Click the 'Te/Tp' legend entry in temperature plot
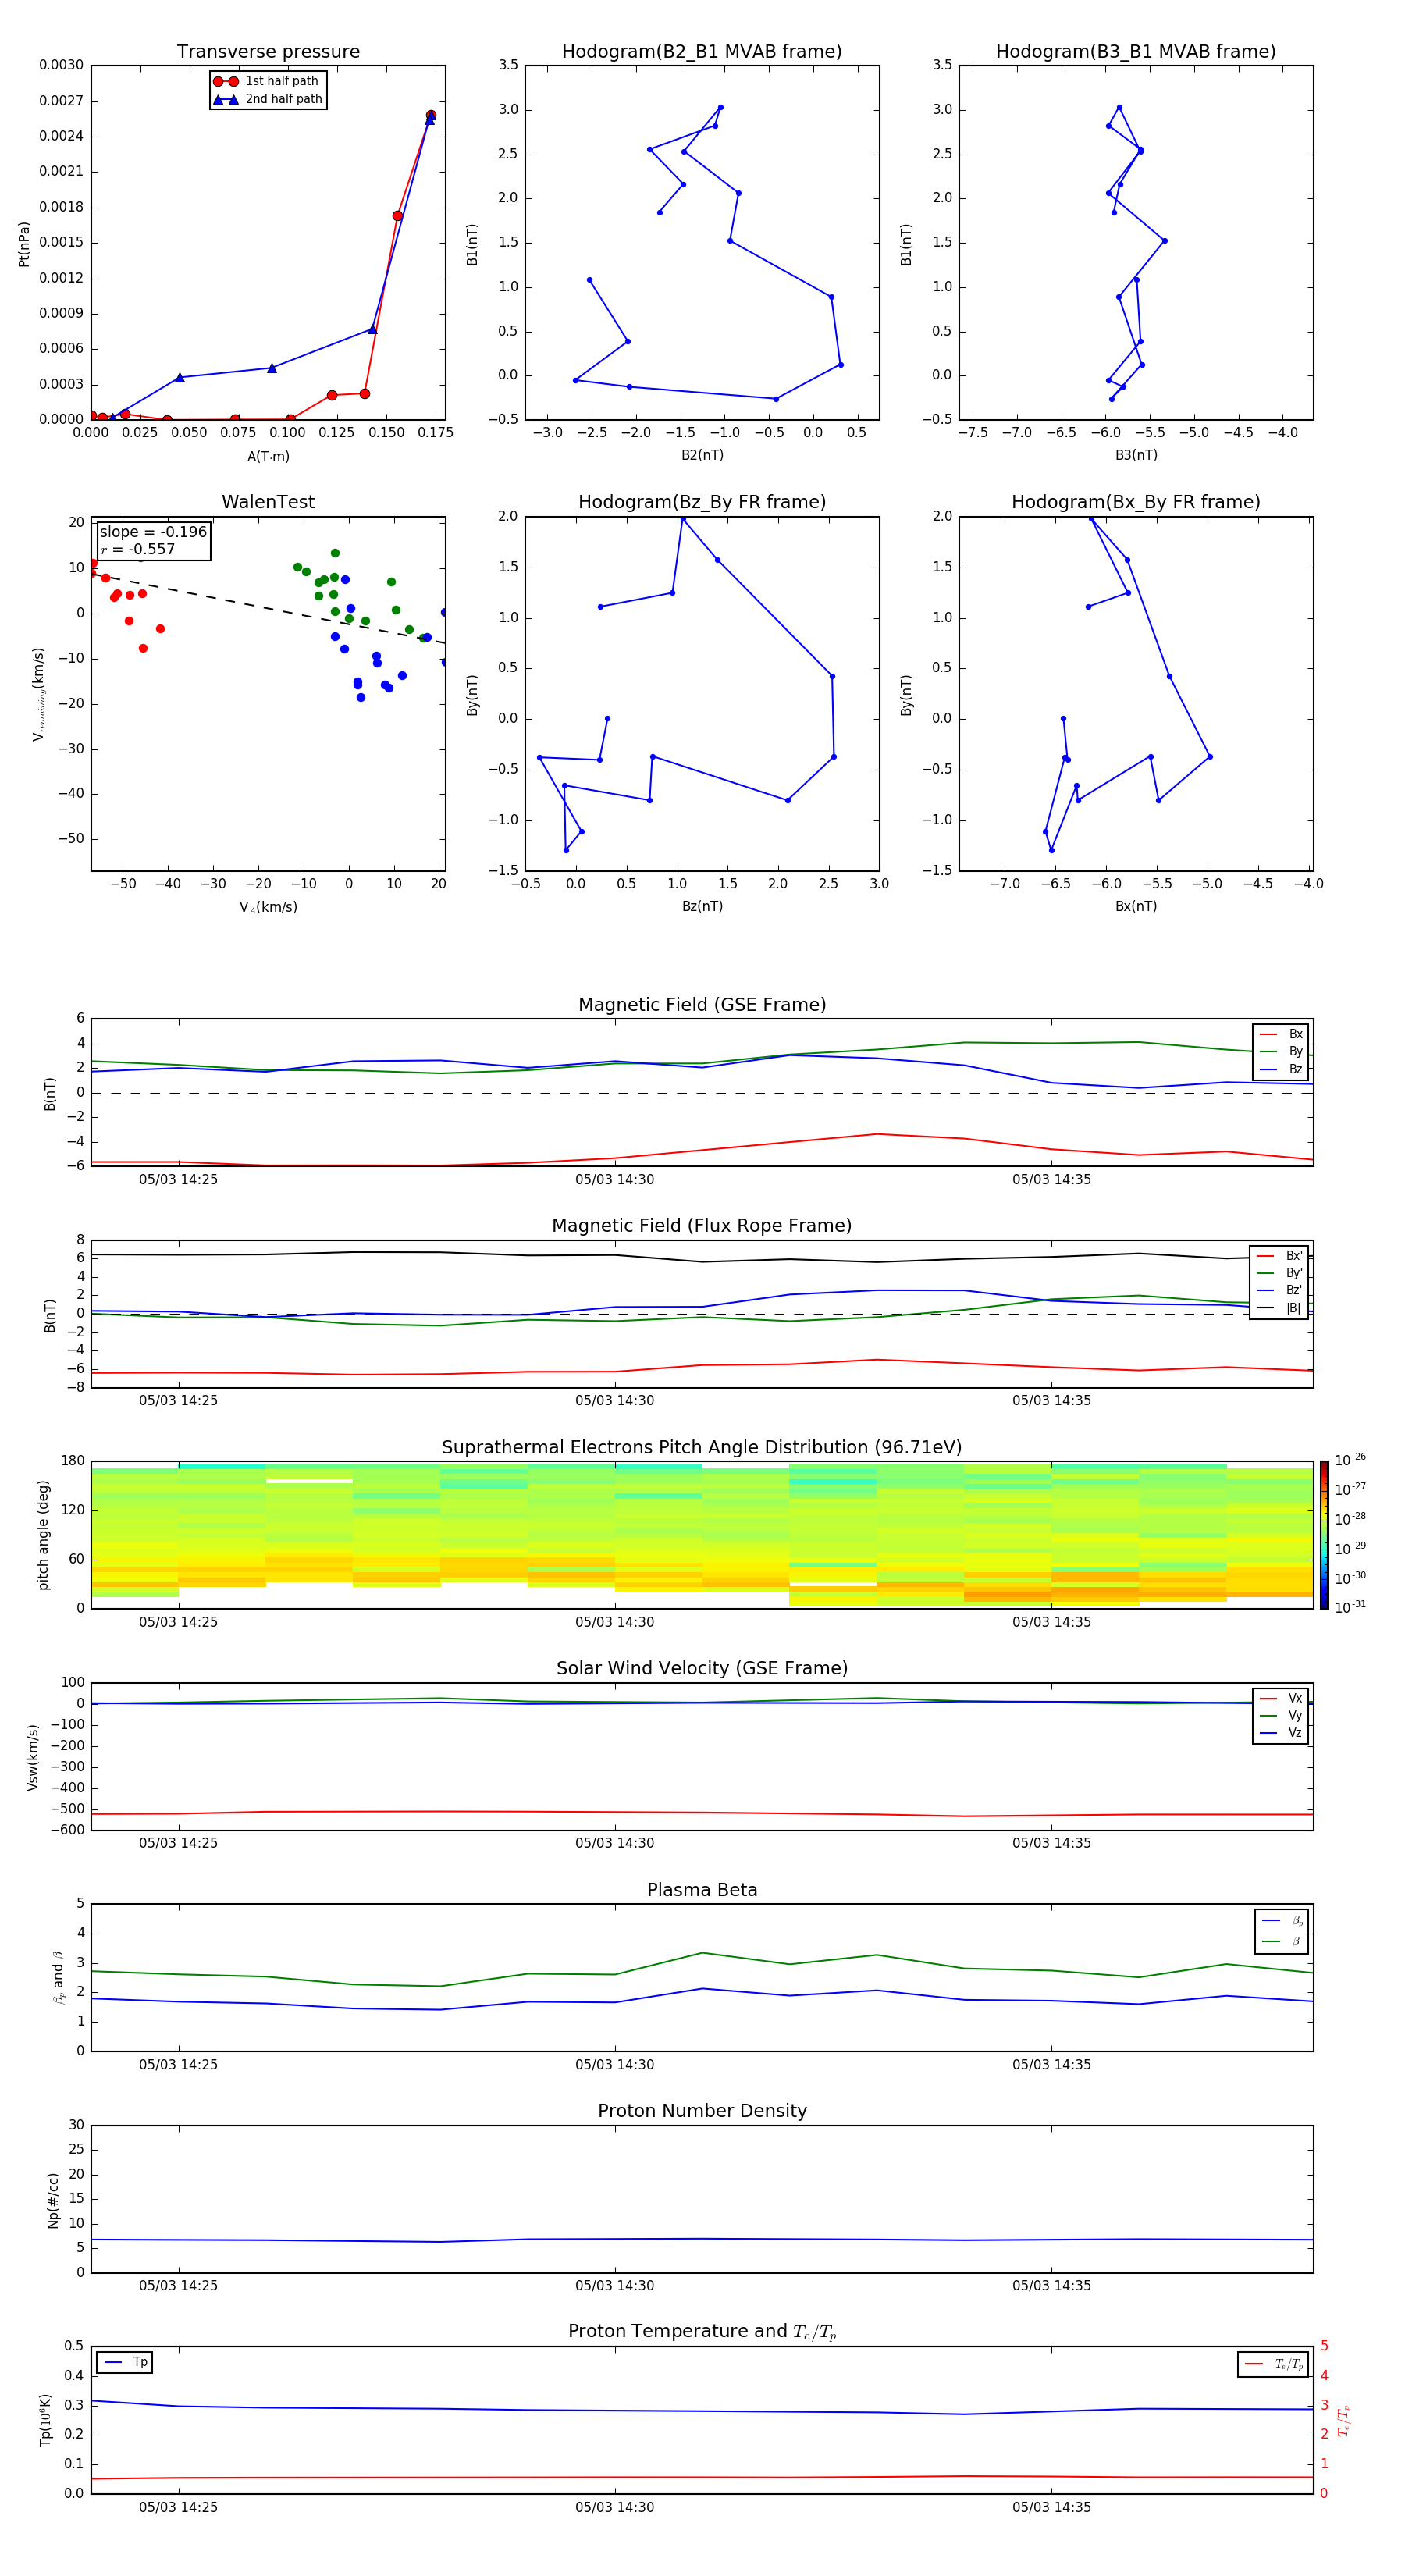This screenshot has height=2576, width=1405. click(1273, 2365)
